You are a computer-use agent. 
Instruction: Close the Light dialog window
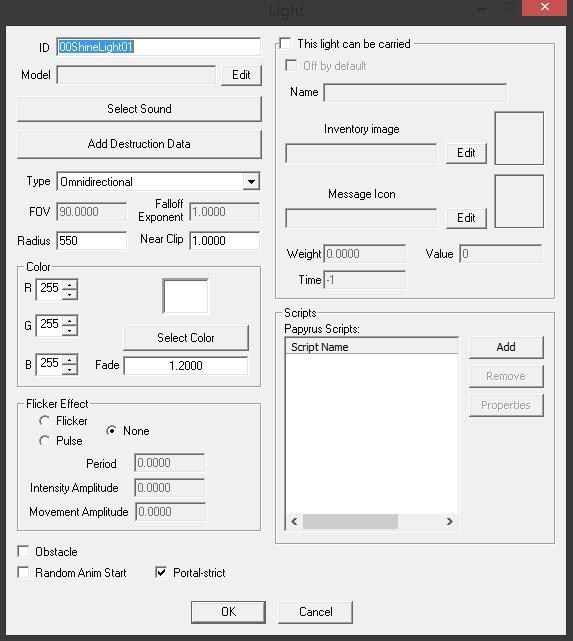point(544,7)
